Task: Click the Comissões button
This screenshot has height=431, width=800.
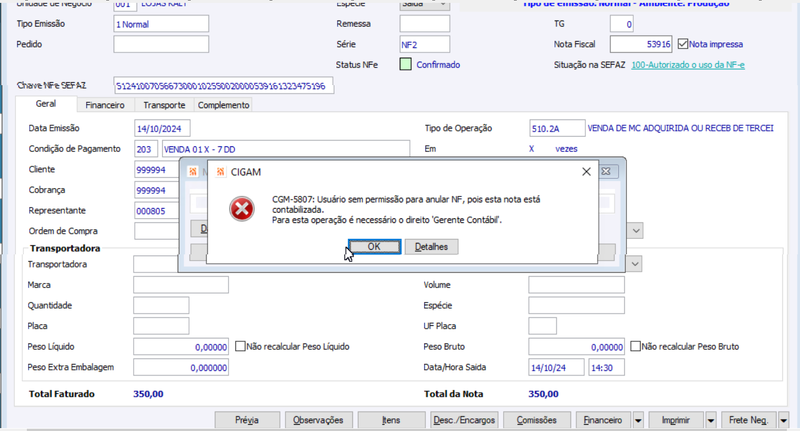Action: click(537, 420)
